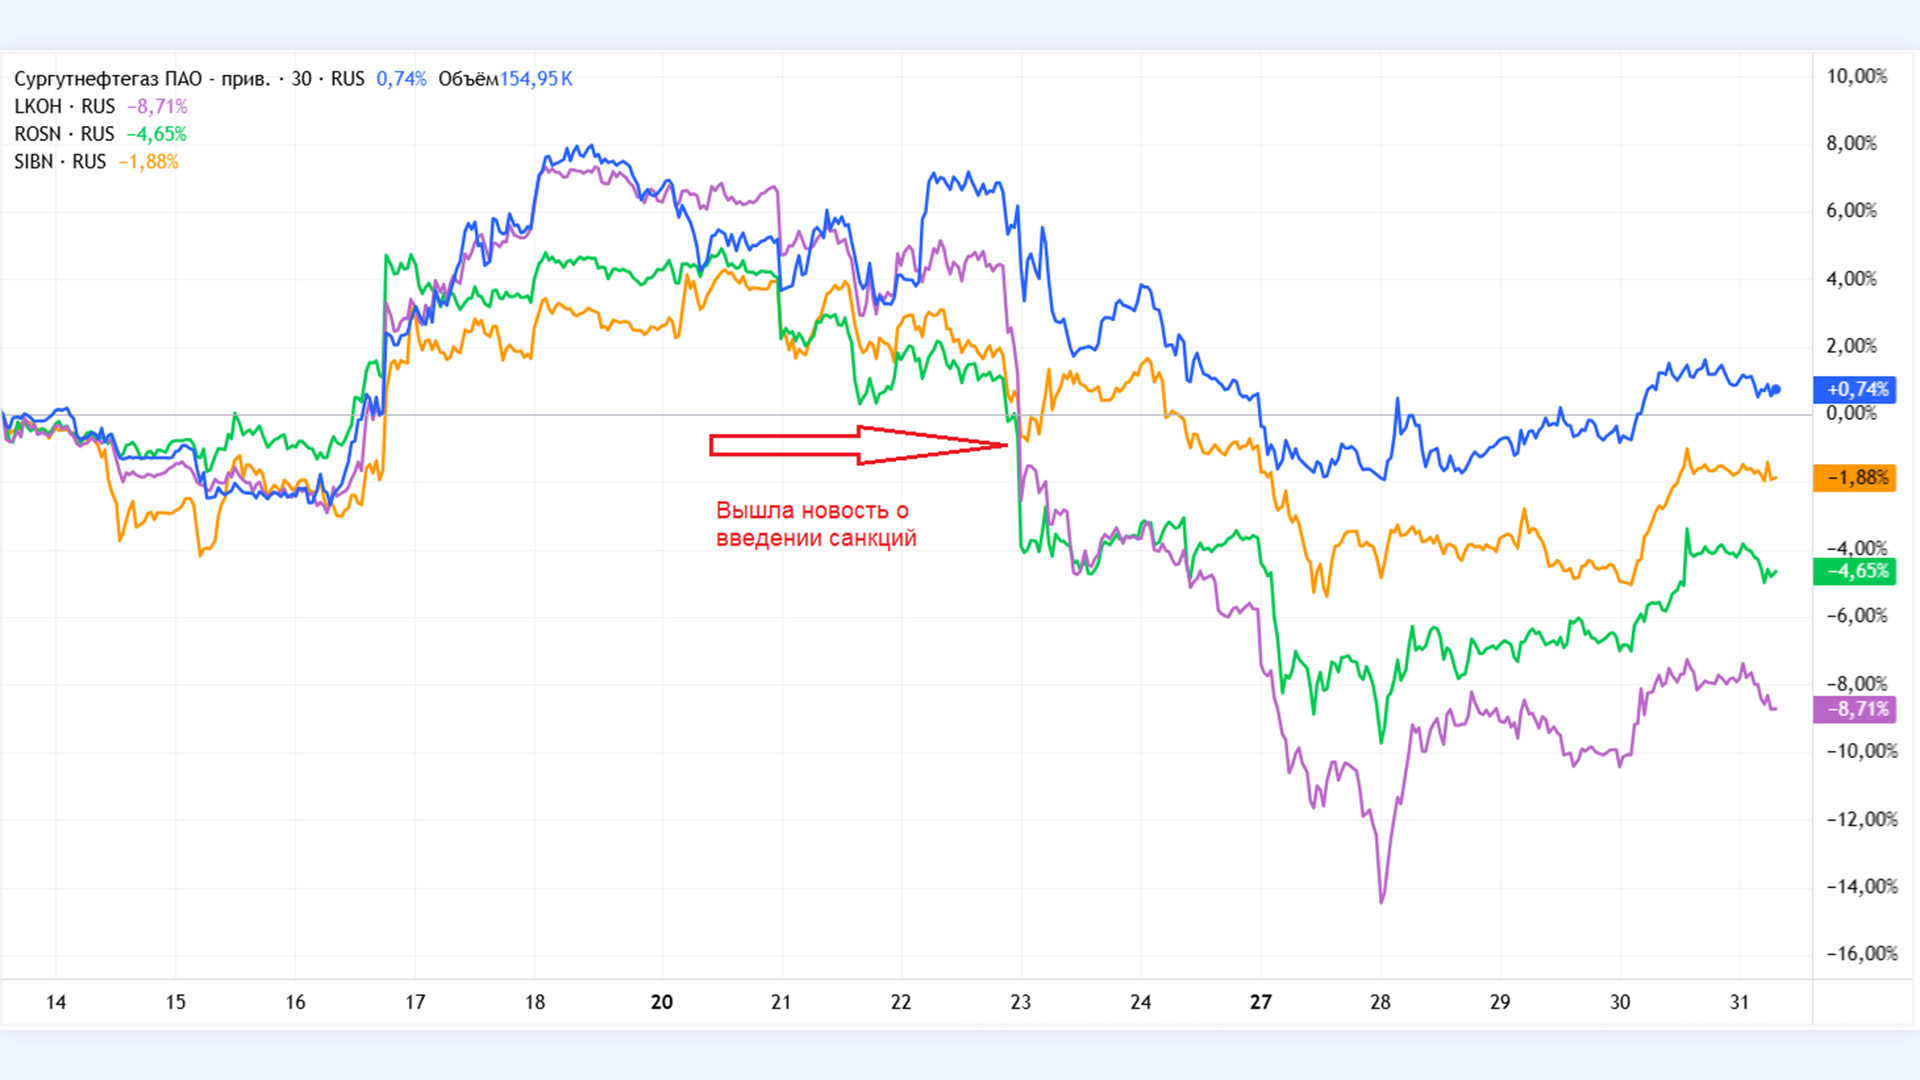
Task: Click the 30 interval label in legend
Action: coord(301,79)
